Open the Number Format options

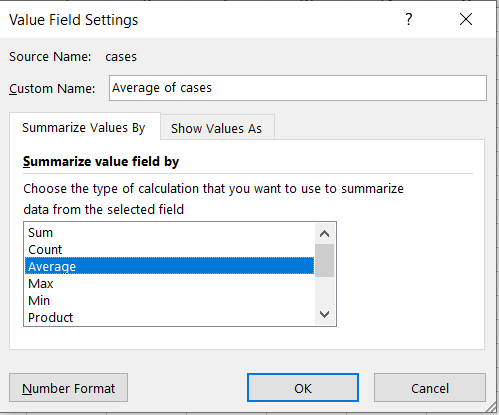pyautogui.click(x=68, y=388)
